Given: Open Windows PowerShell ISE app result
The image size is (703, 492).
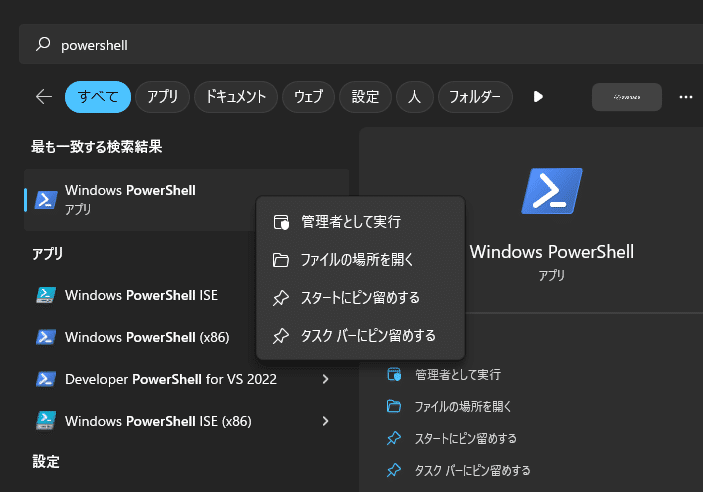Looking at the screenshot, I should tap(141, 295).
